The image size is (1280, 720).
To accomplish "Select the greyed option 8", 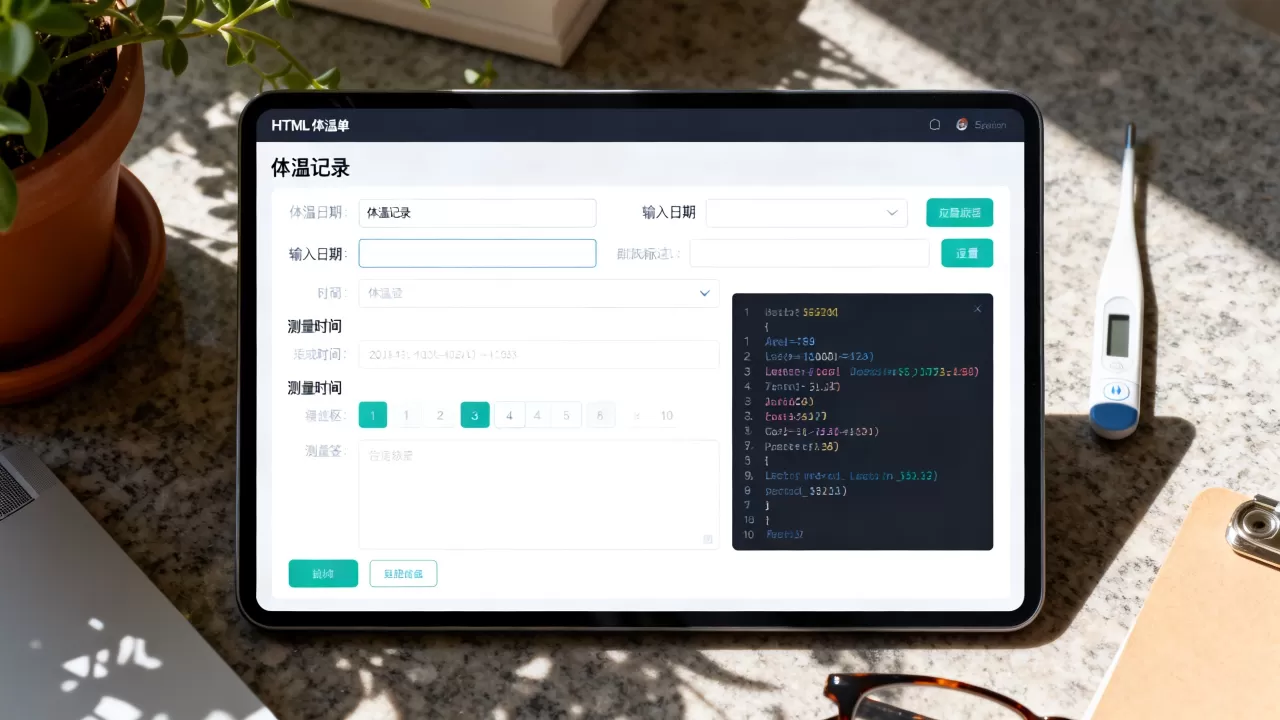I will pos(601,415).
